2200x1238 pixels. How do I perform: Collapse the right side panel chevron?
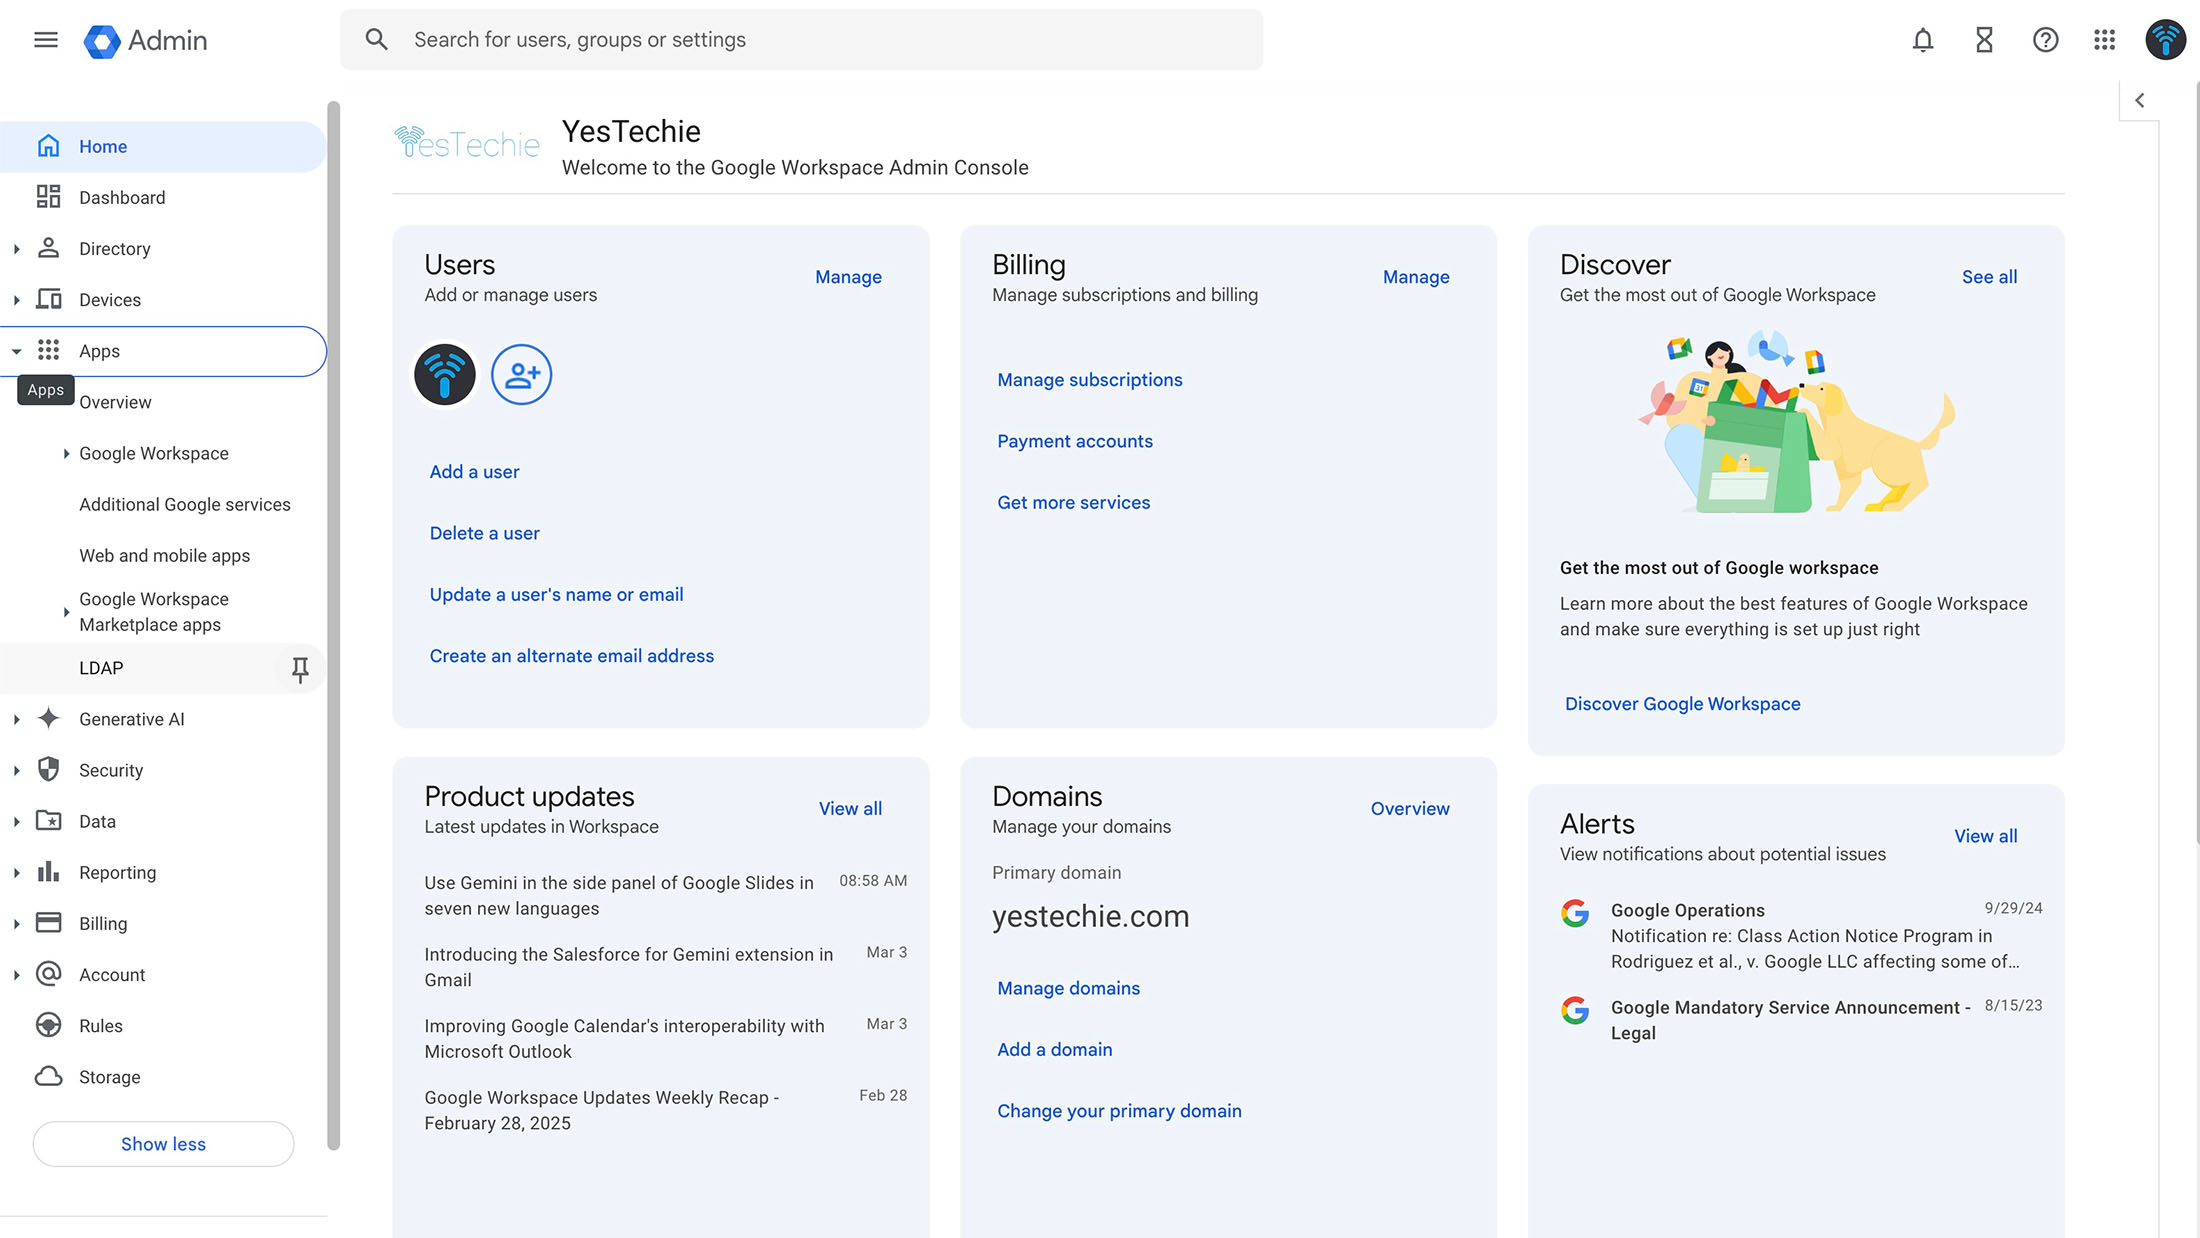(2139, 100)
